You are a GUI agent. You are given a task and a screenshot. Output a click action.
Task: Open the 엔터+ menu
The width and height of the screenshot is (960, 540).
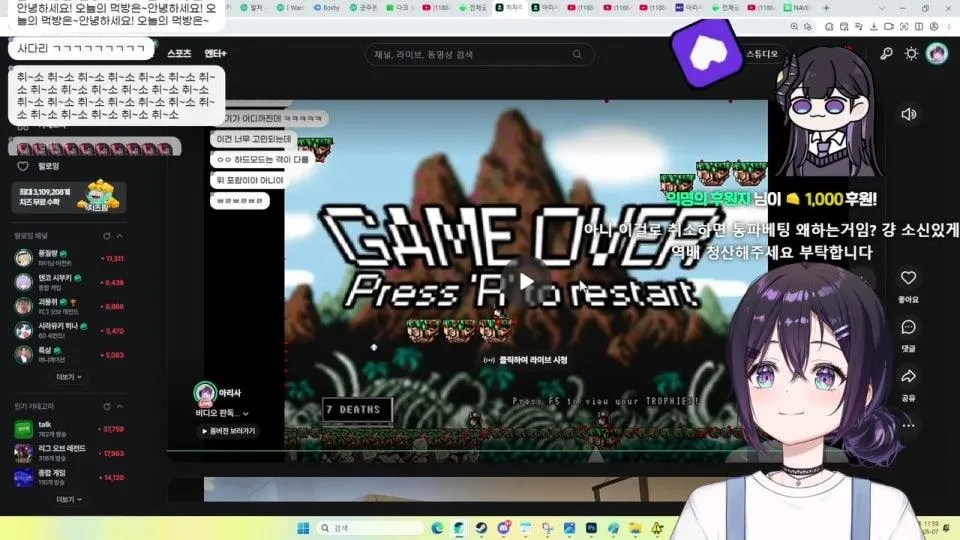215,54
